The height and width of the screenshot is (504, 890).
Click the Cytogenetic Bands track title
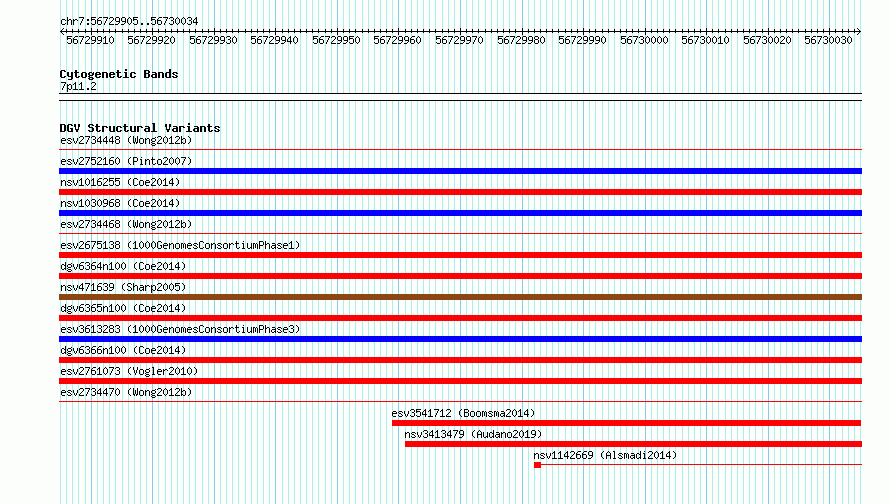click(119, 74)
